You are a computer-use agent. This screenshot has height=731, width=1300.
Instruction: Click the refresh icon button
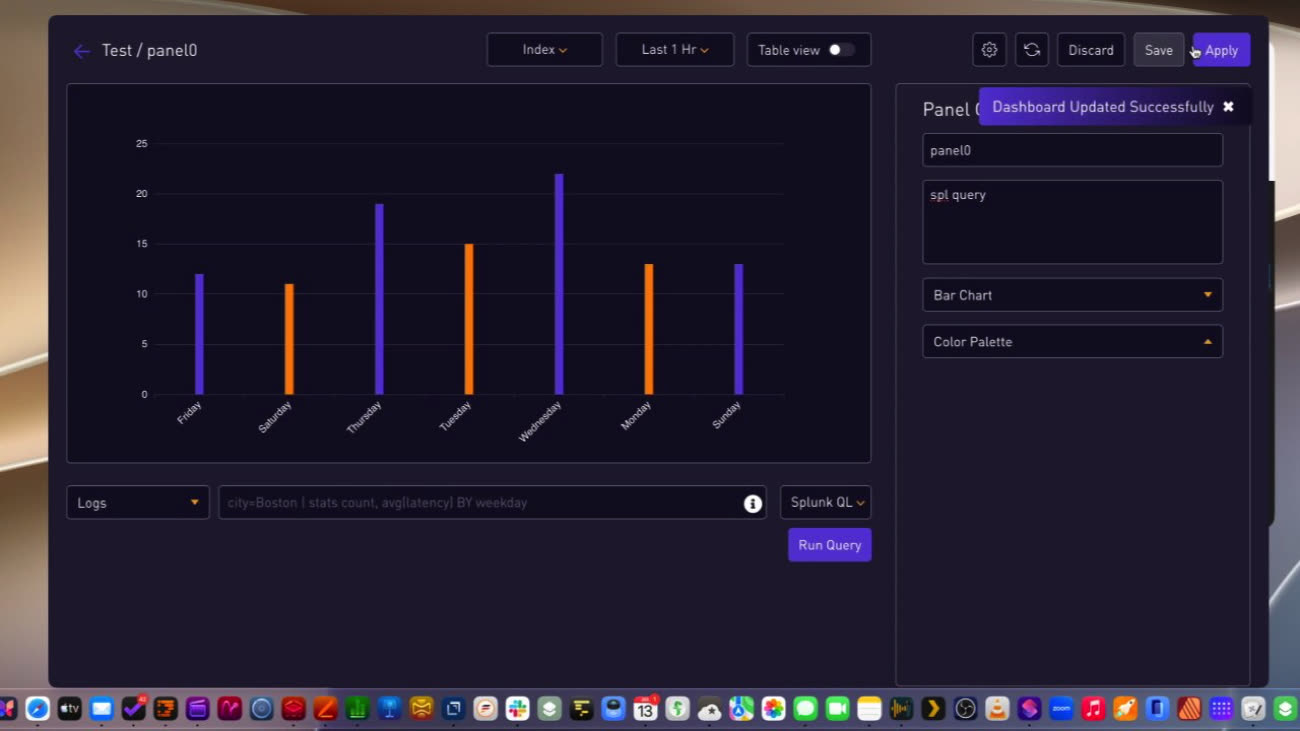(x=1032, y=50)
